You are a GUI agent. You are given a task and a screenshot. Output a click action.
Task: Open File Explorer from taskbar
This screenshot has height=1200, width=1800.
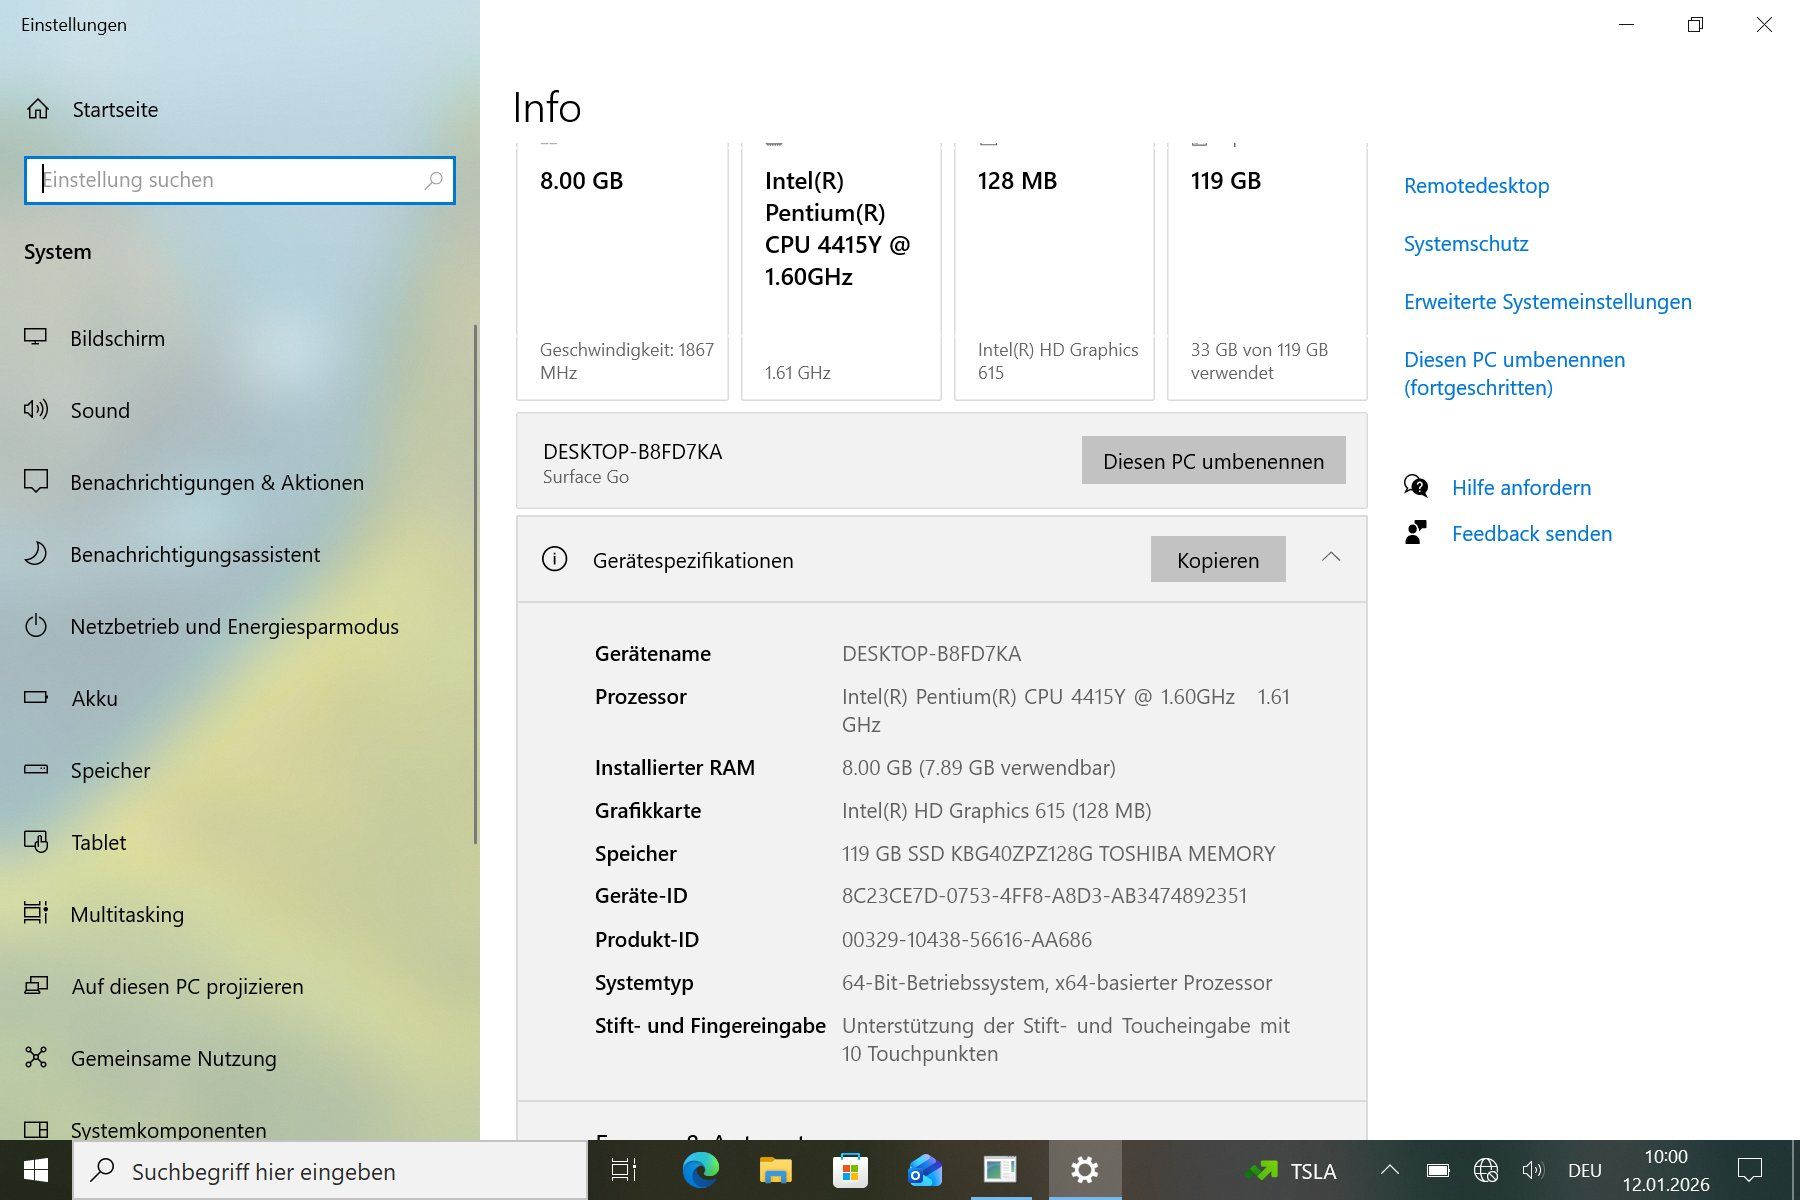(775, 1170)
